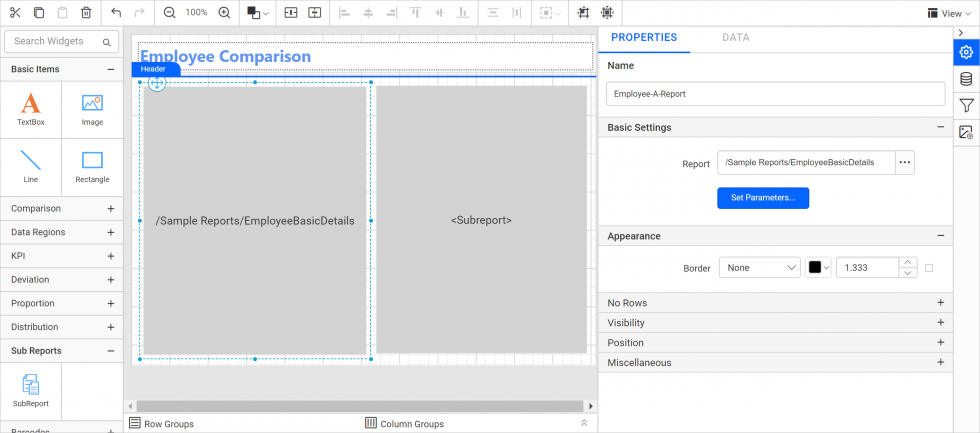Decrease border width with down arrow

point(908,272)
